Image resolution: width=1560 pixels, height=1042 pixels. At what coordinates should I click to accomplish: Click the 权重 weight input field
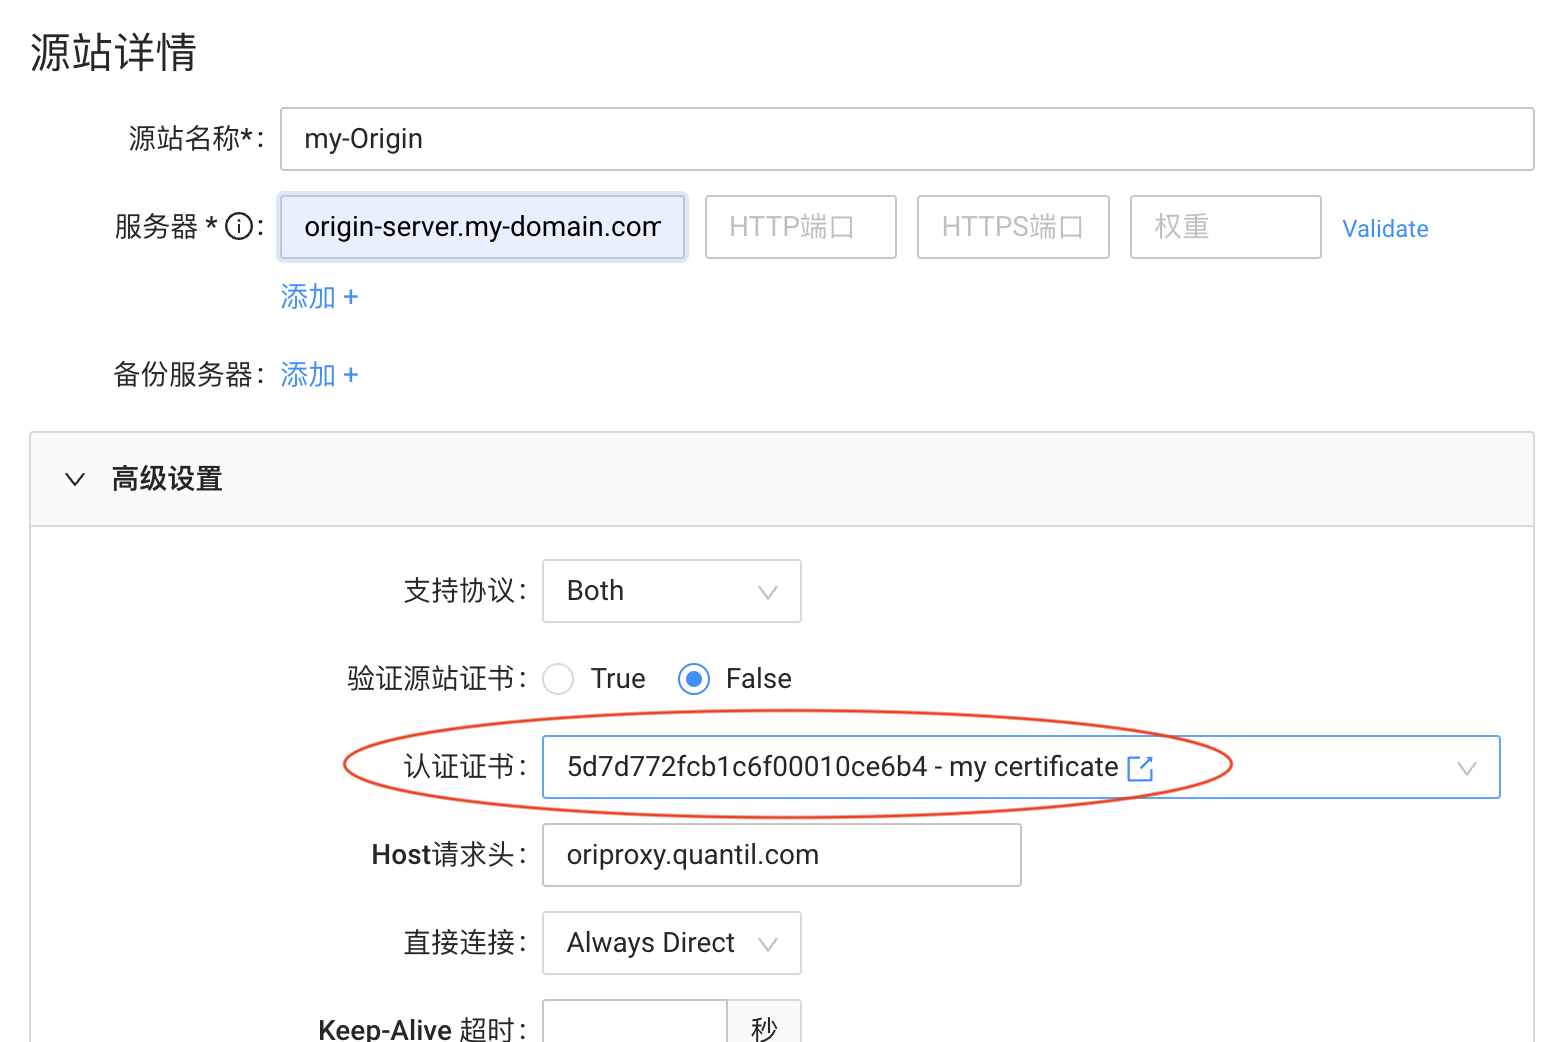tap(1225, 227)
